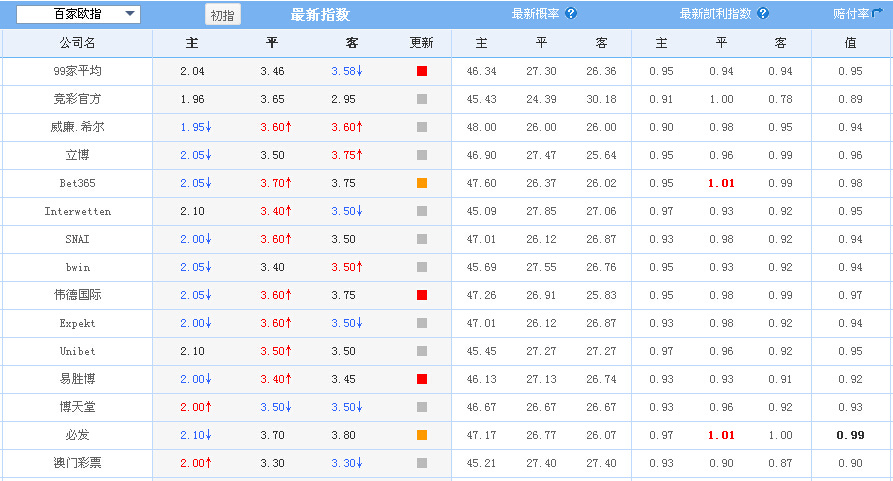This screenshot has width=893, height=481.
Task: Click the bold 0.99 payout value for 必发
Action: (x=850, y=435)
